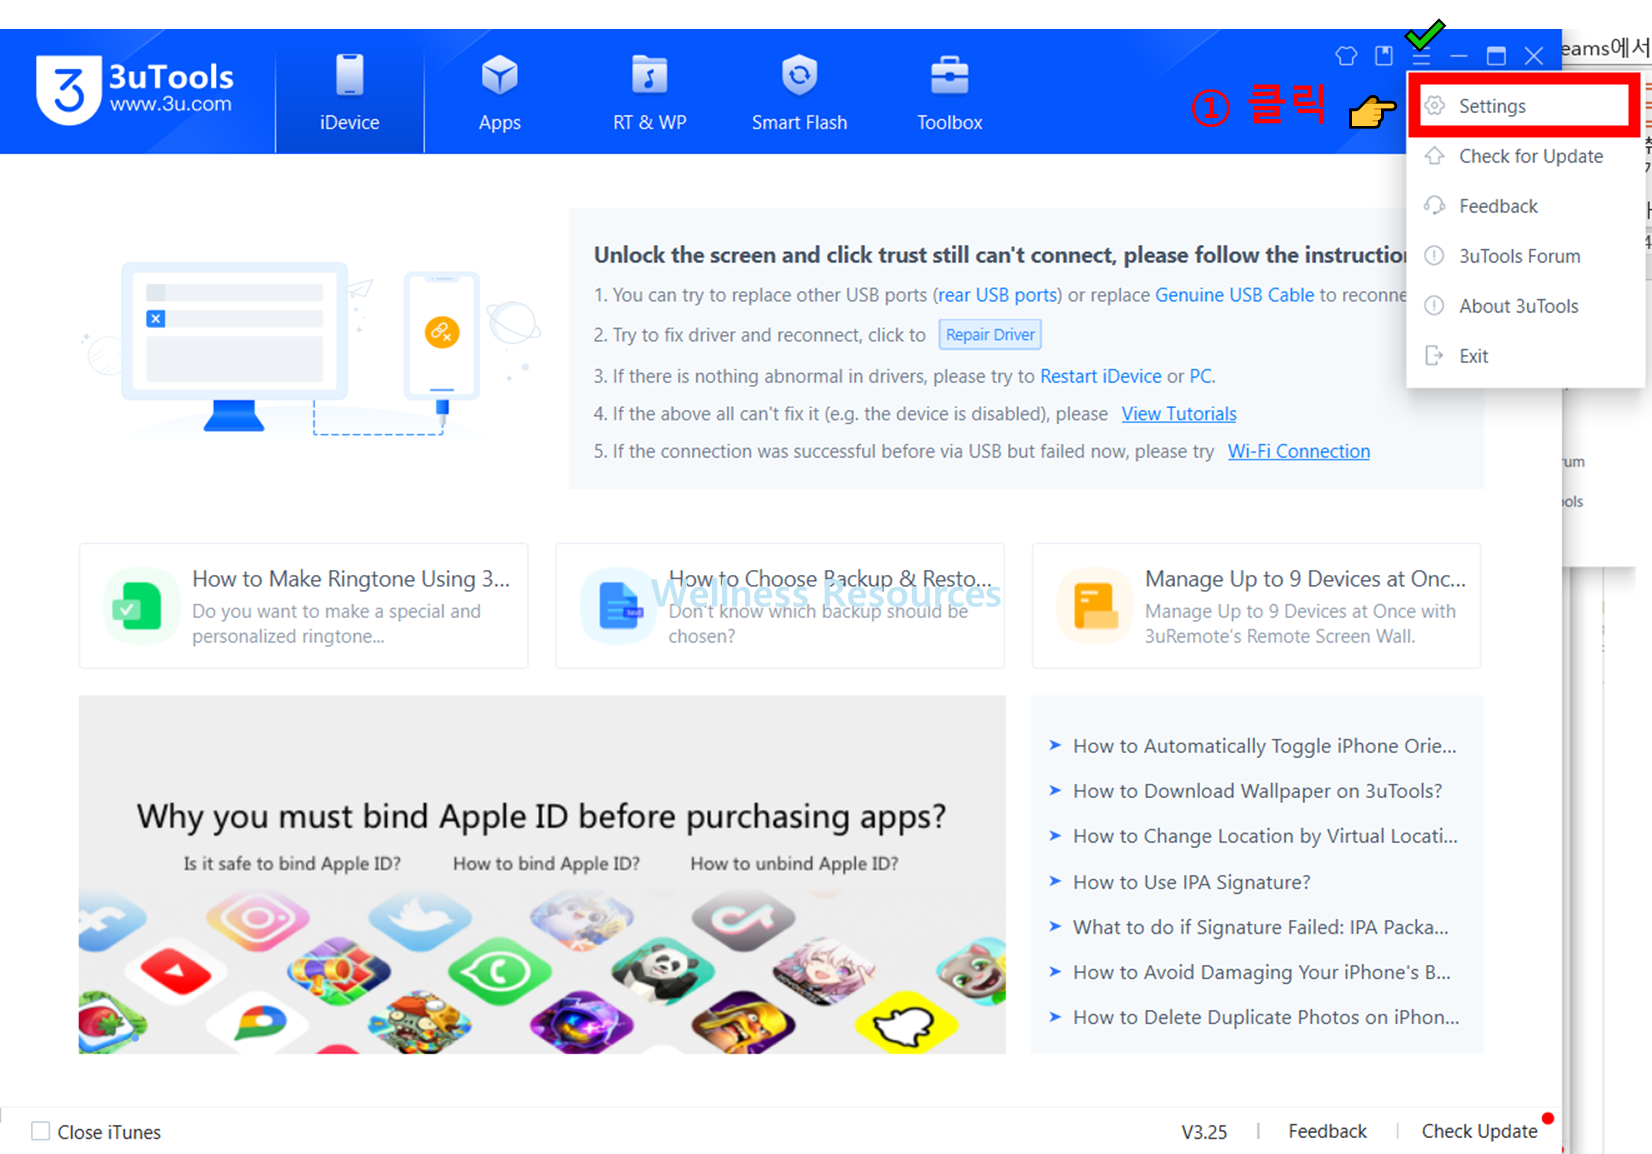
Task: Click Check Update in status bar
Action: click(1479, 1131)
